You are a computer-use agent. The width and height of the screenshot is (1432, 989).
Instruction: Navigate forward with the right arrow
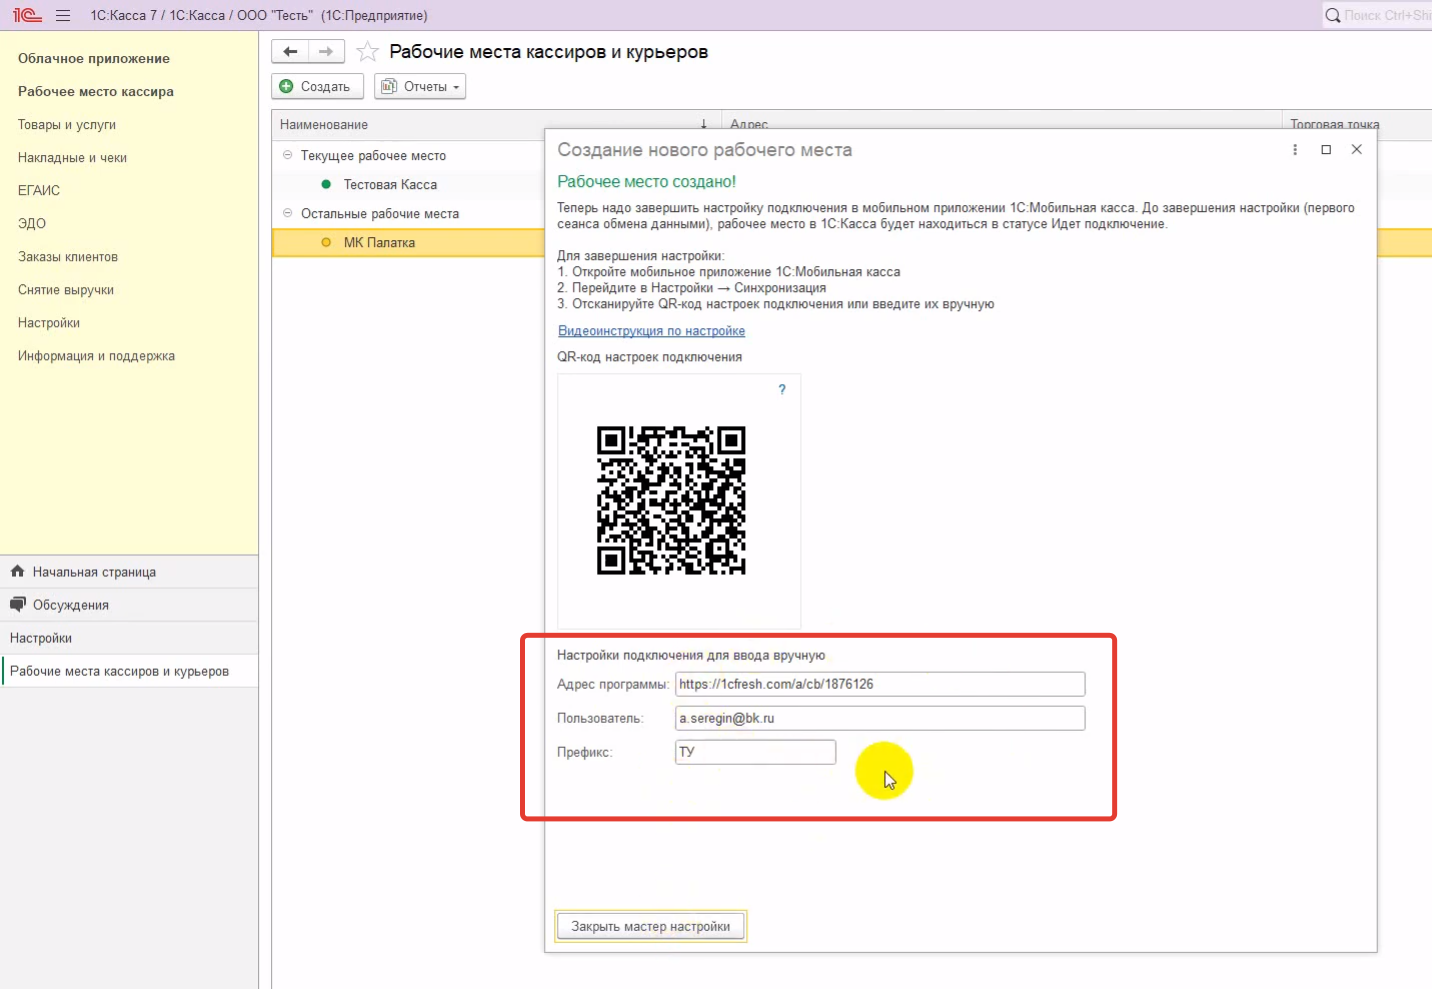coord(326,51)
